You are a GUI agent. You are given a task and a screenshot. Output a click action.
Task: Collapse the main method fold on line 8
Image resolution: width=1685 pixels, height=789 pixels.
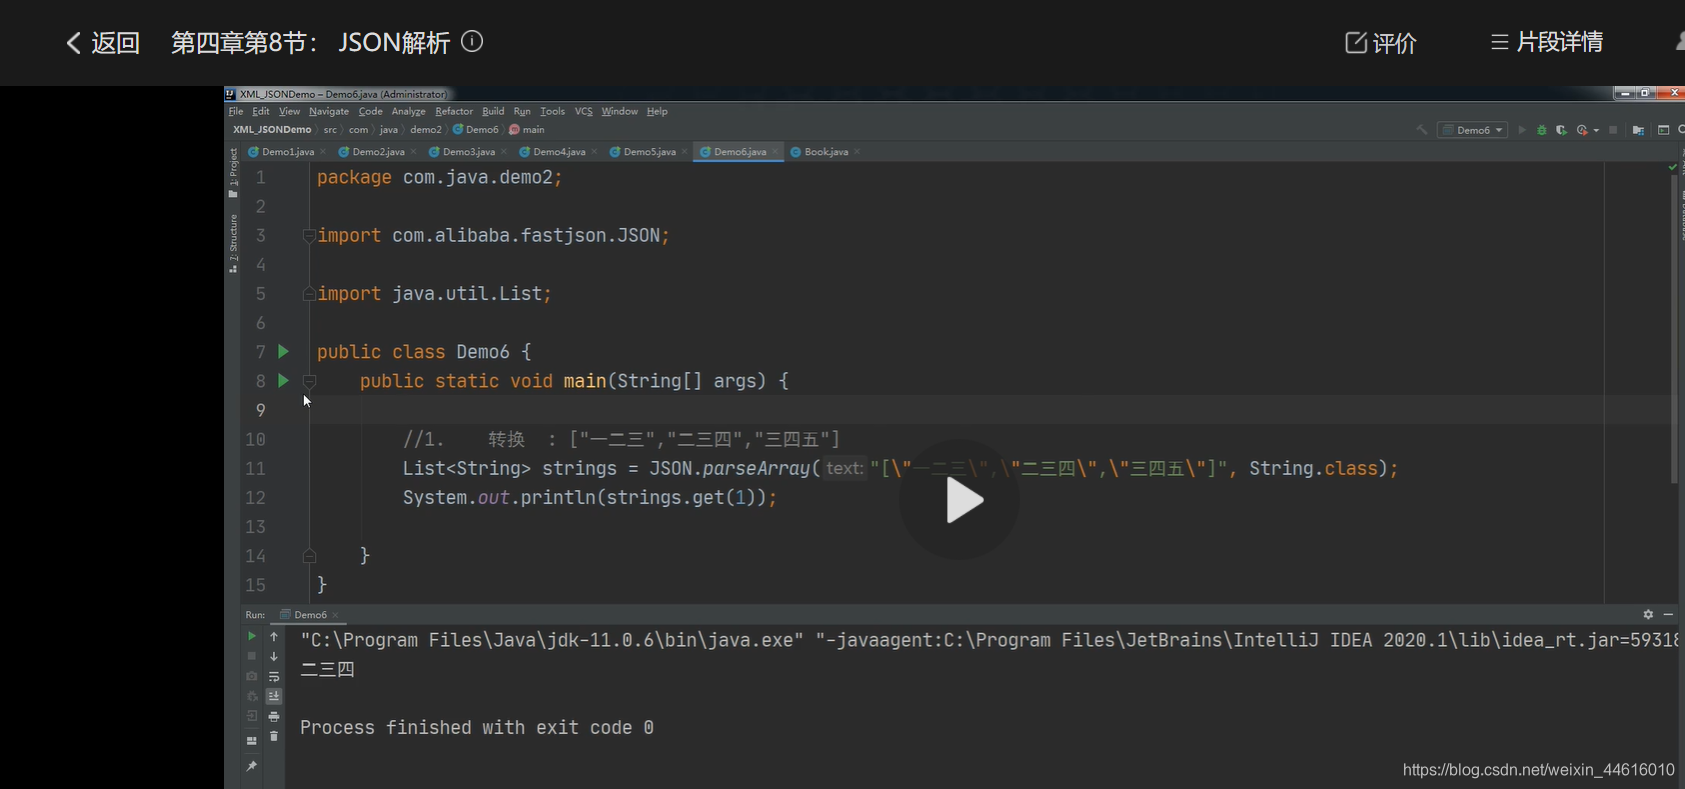click(309, 381)
